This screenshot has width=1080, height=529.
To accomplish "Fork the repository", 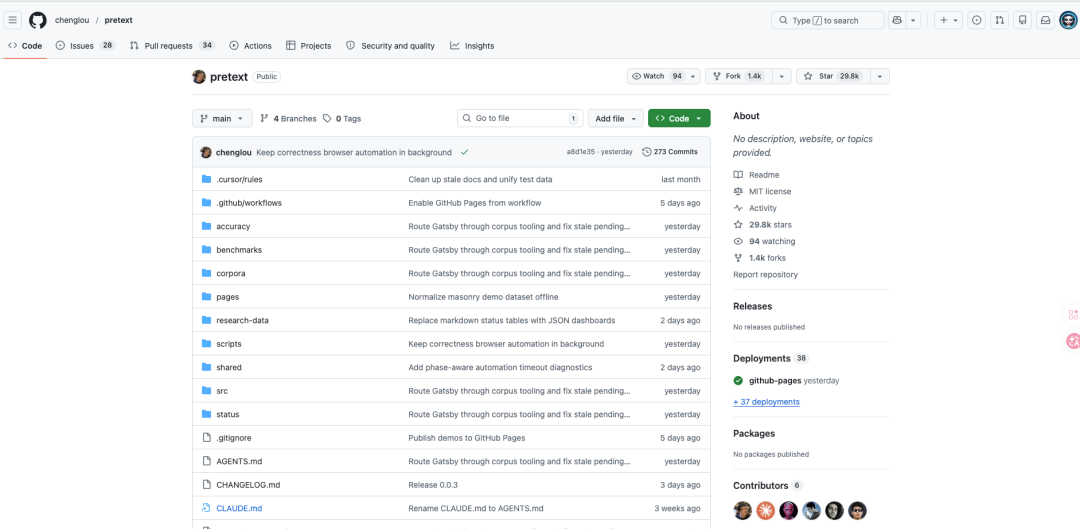I will click(738, 76).
